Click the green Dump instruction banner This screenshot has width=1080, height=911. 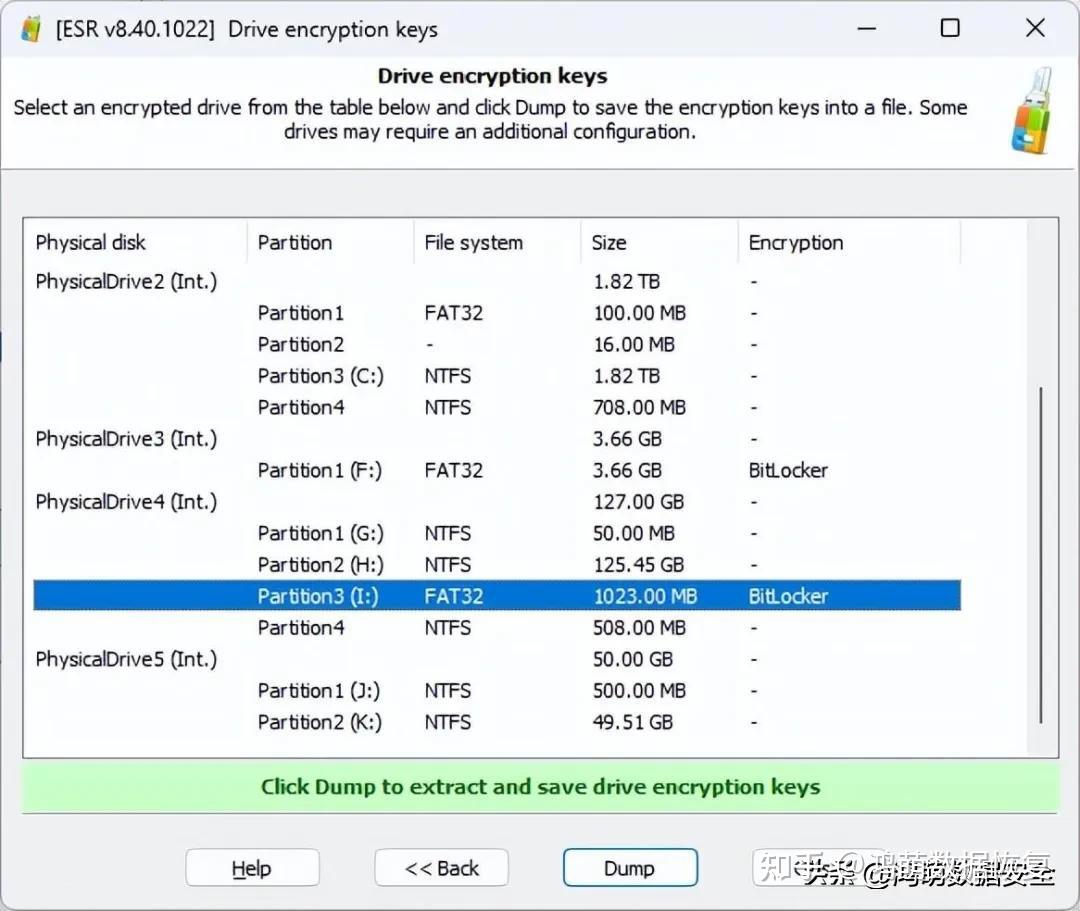[540, 786]
